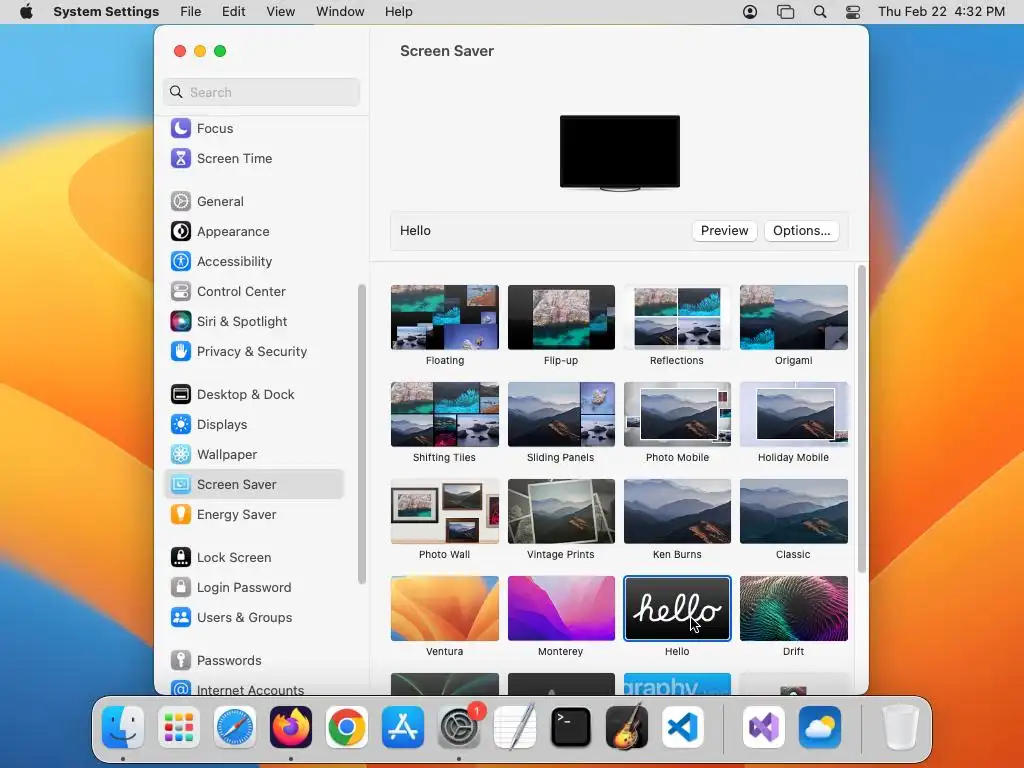Open Spotlight search in menu bar

pos(820,12)
